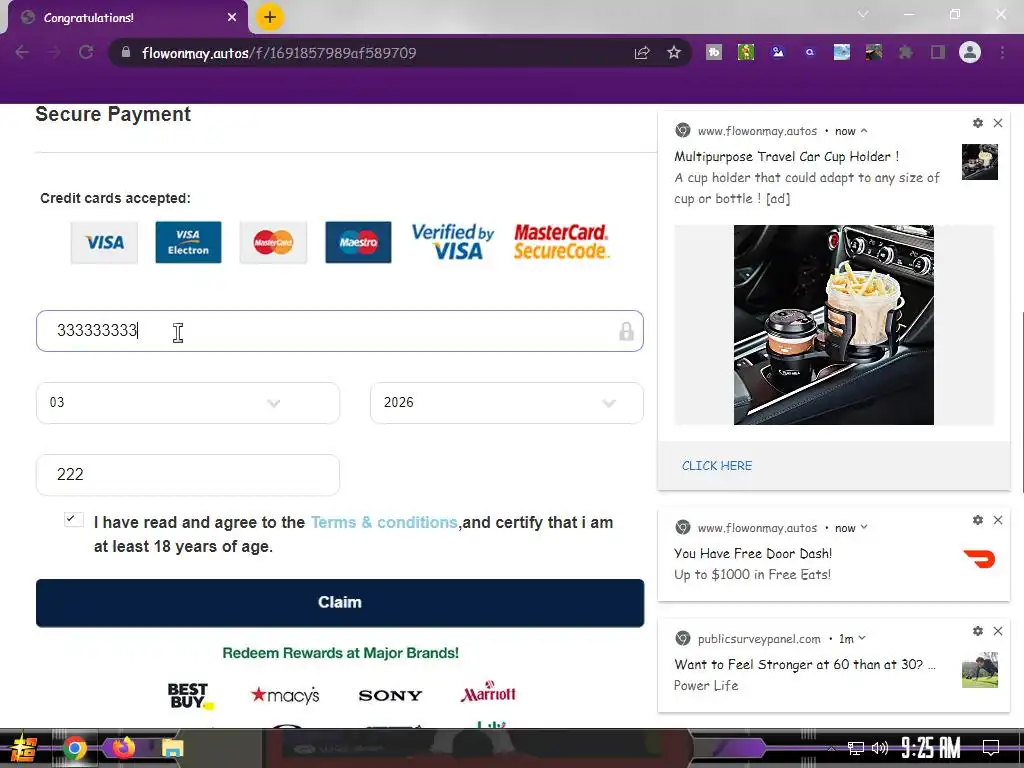Expand the Door Dash notification chevron
The width and height of the screenshot is (1024, 768).
click(864, 527)
